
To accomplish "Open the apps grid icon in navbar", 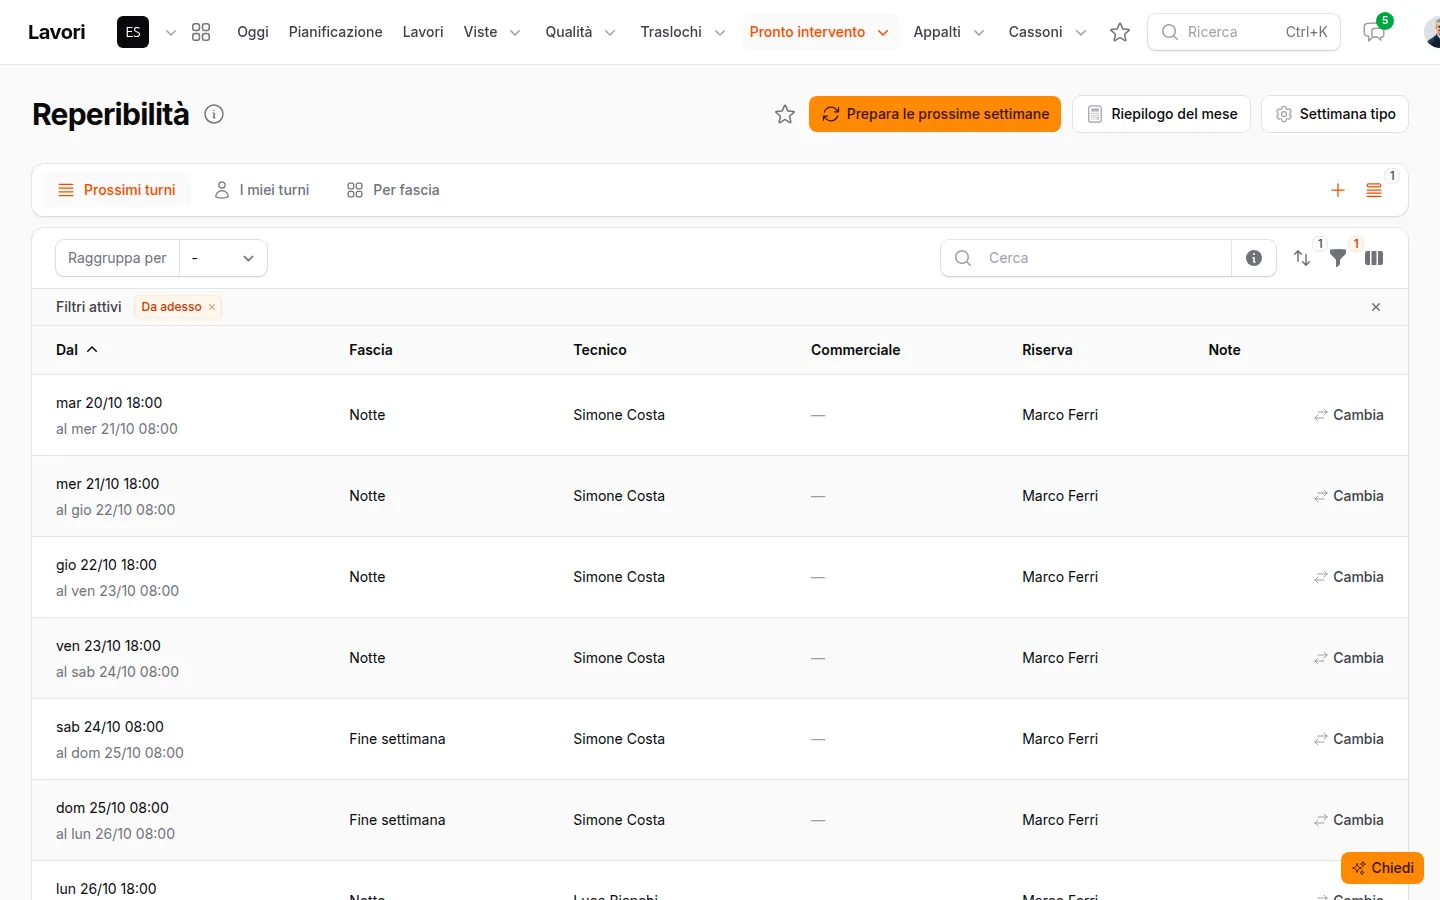I will 201,32.
